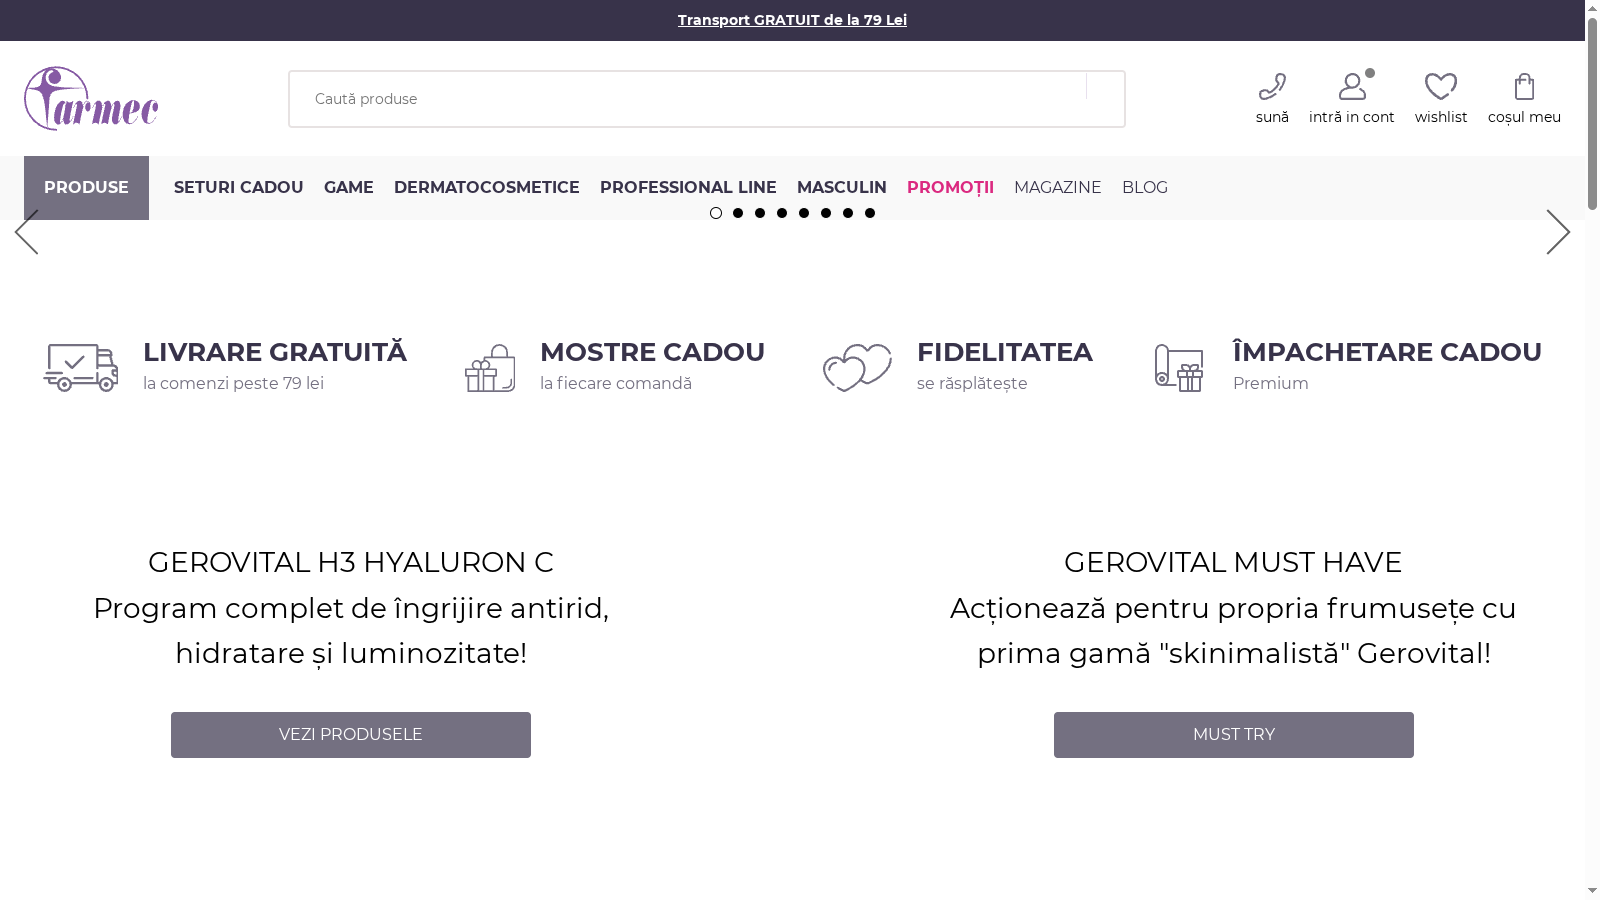Click the double hearts Fidelitatea icon
The width and height of the screenshot is (1600, 900).
coord(857,368)
